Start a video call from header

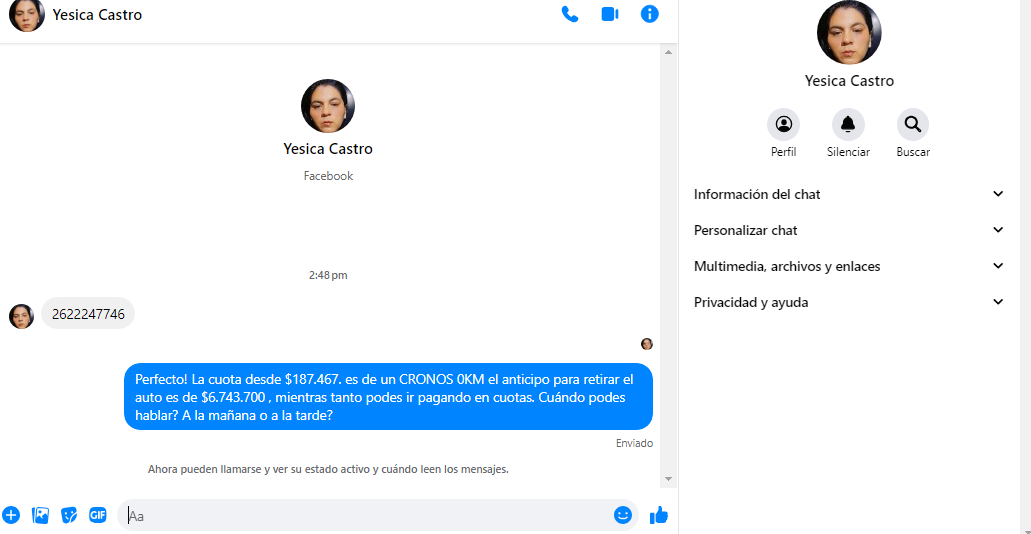click(x=610, y=14)
